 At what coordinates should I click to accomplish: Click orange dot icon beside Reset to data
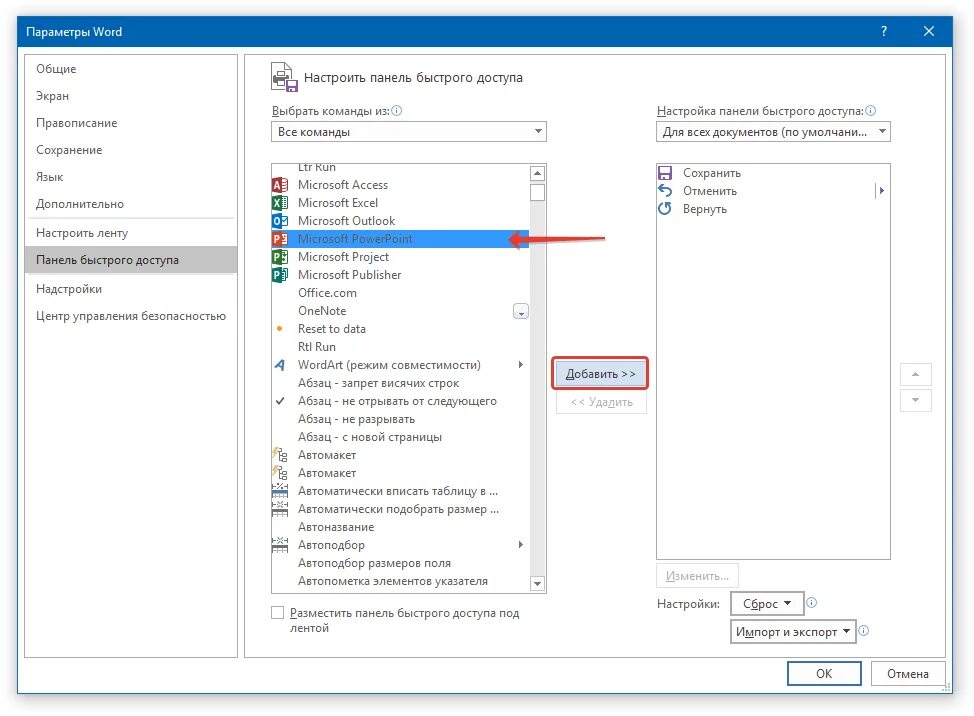tap(280, 329)
